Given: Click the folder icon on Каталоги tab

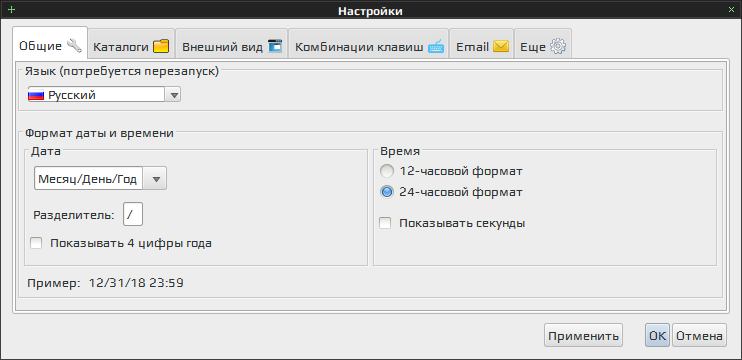Looking at the screenshot, I should point(161,46).
